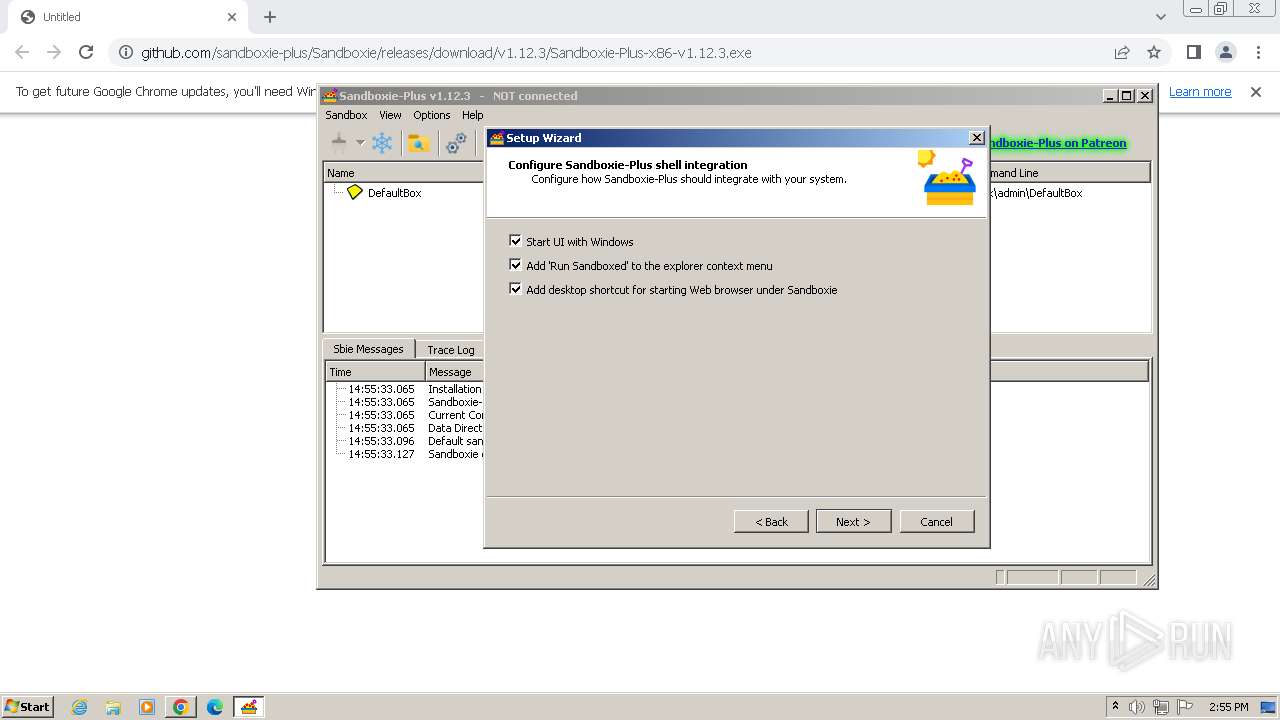Open the volume speaker tray icon

[1137, 707]
